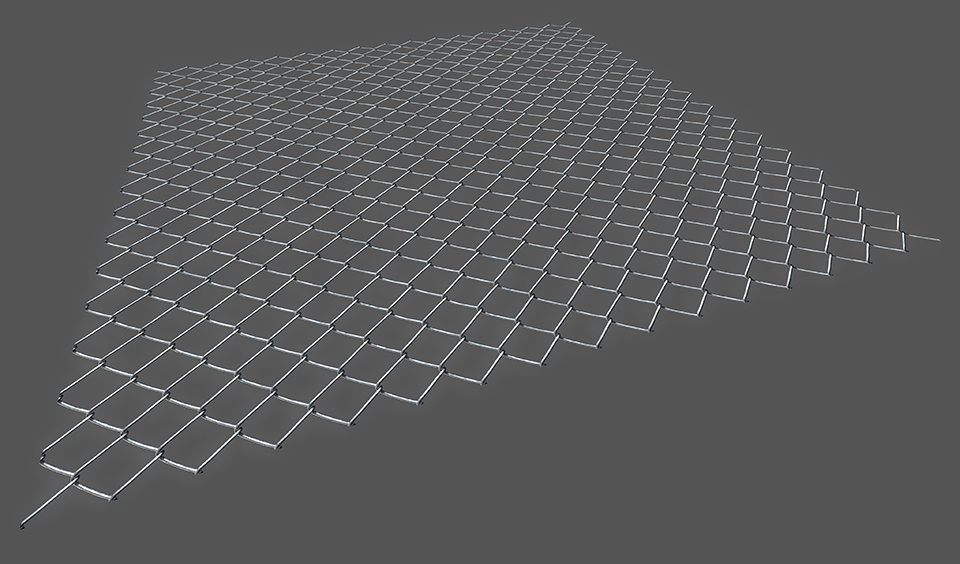960x564 pixels.
Task: Pick the last diamond cell beside the rightmost wire tip
Action: [x=883, y=237]
